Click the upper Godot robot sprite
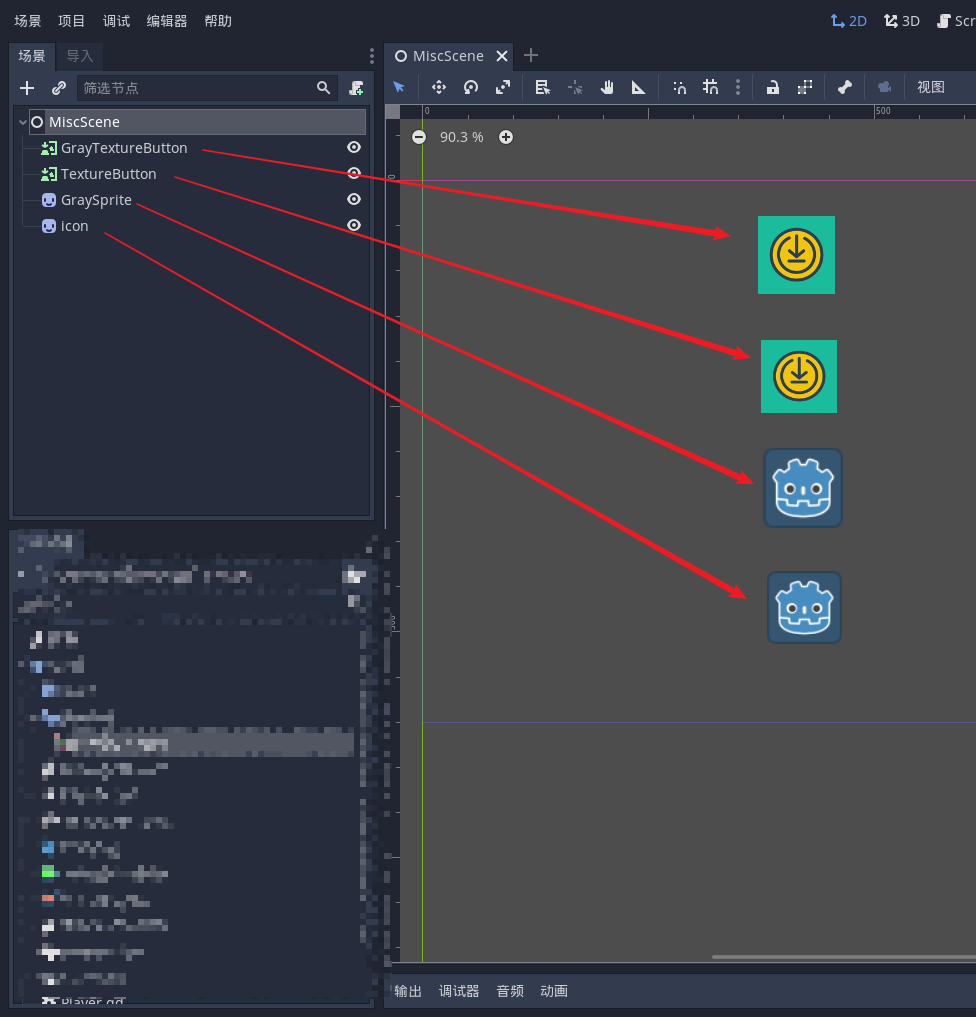The image size is (976, 1017). pyautogui.click(x=803, y=488)
